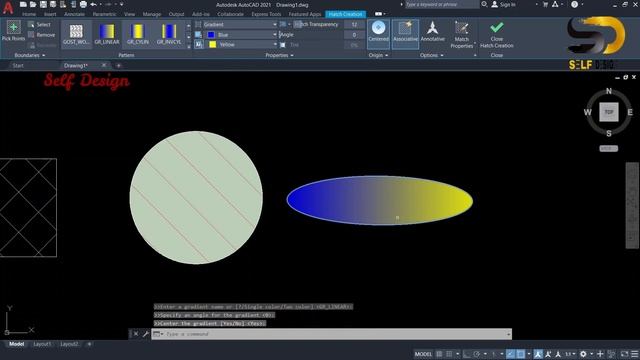Add a new drawing tab with plus

click(118, 65)
